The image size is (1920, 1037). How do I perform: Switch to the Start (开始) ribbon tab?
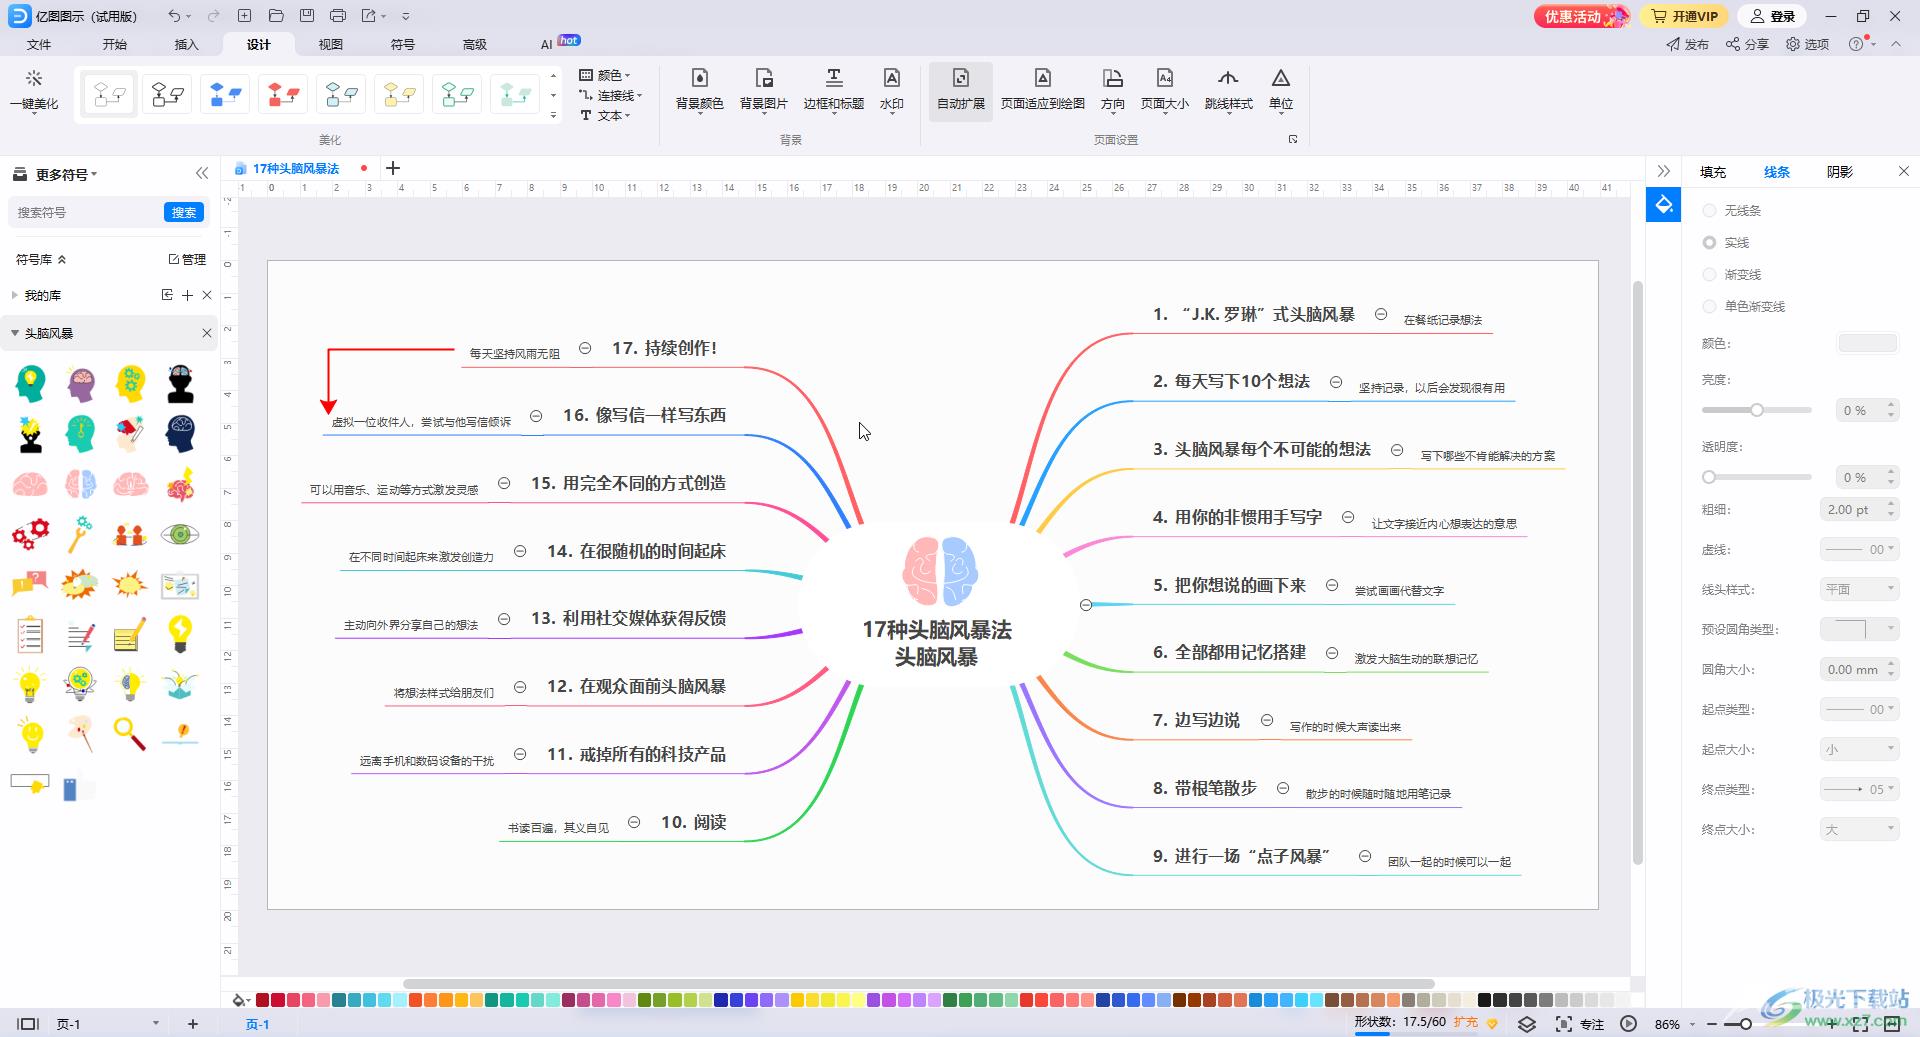(115, 44)
